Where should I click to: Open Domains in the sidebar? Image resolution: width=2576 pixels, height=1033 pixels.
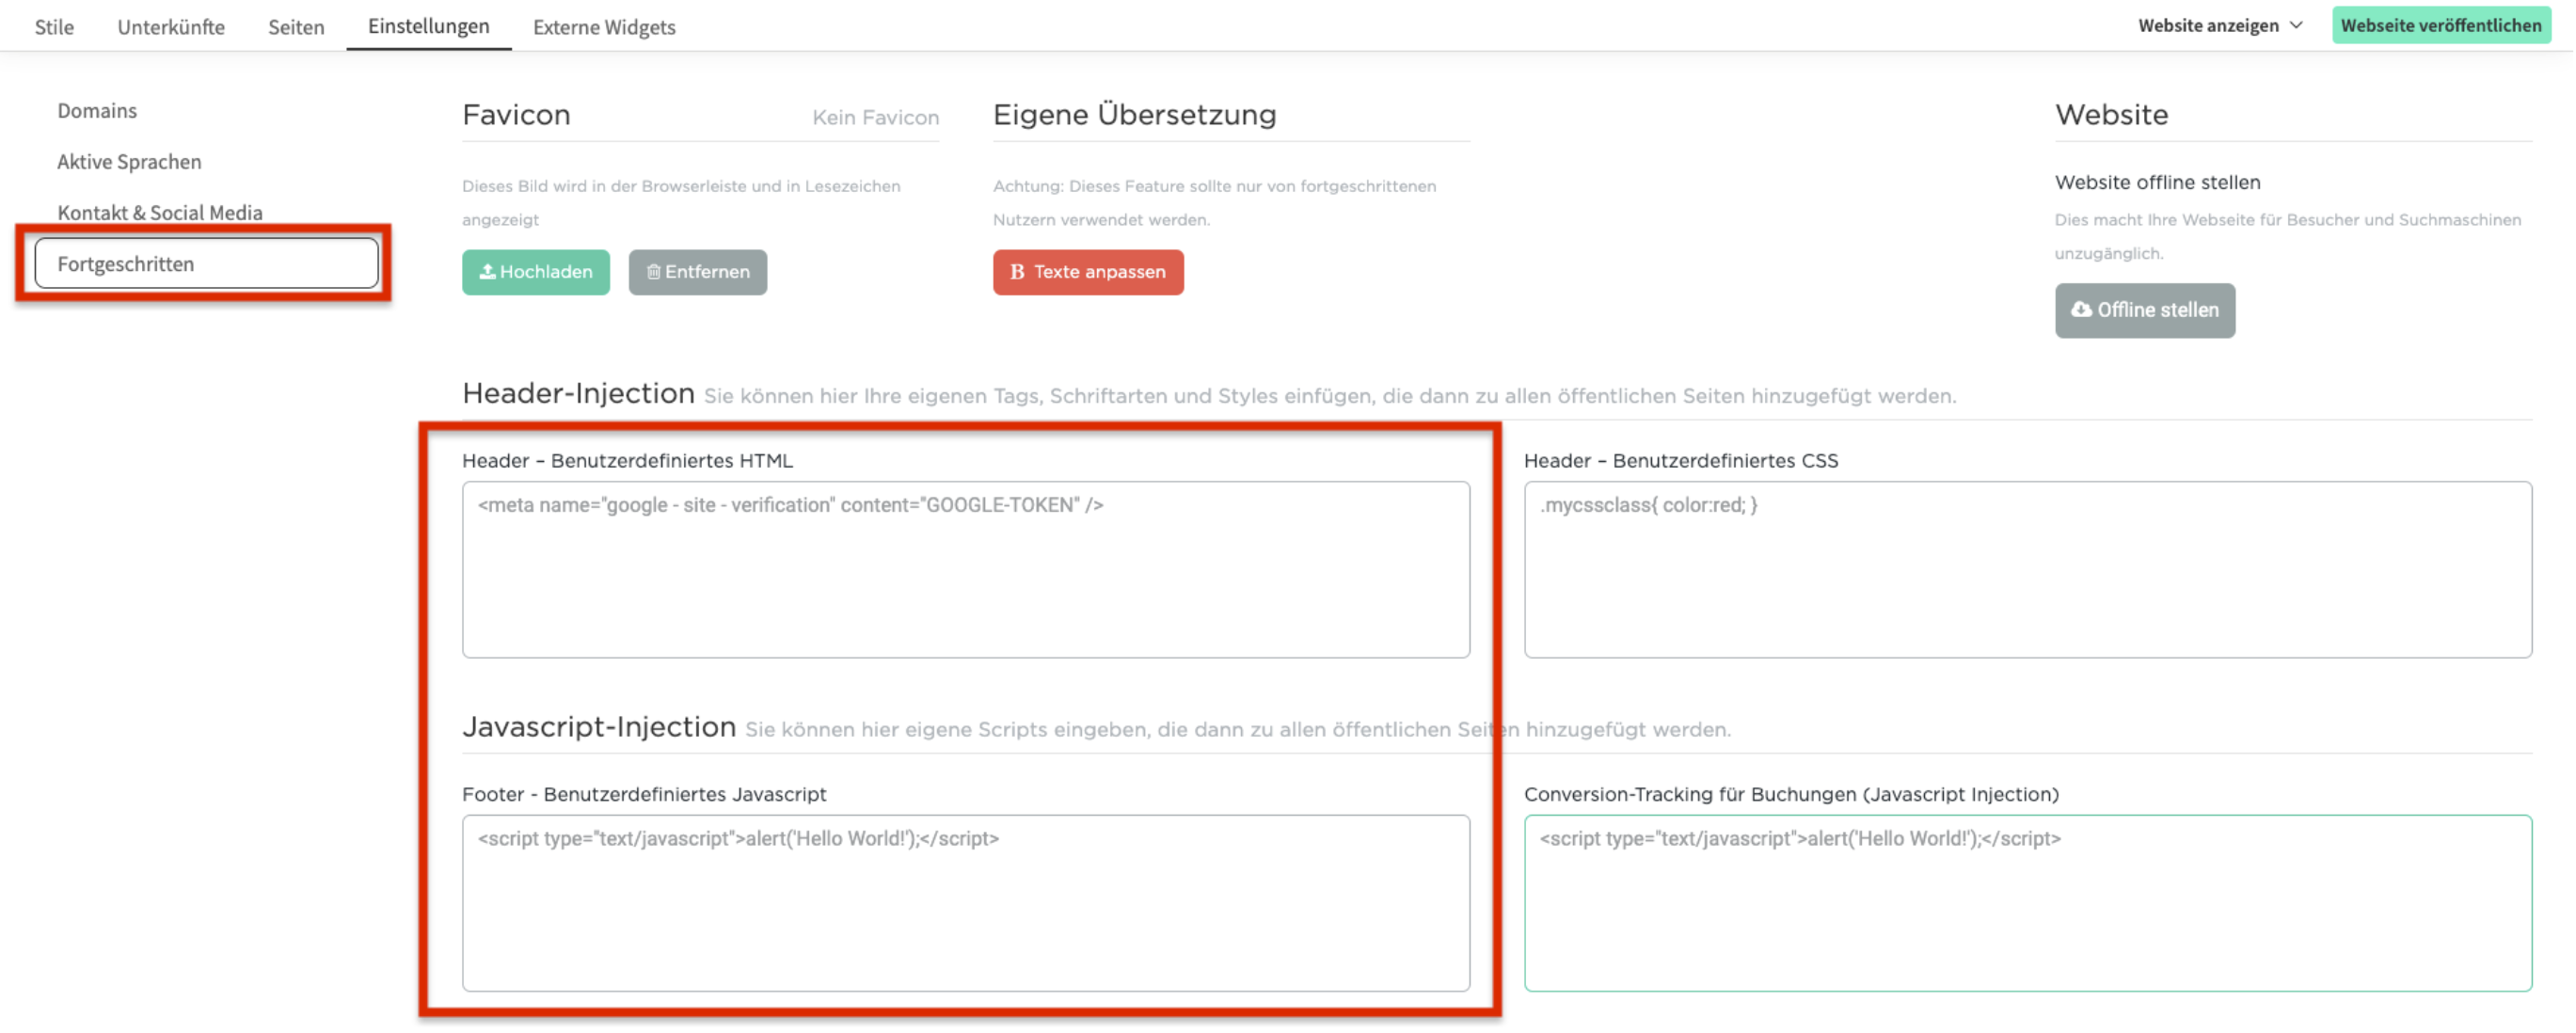pyautogui.click(x=97, y=111)
